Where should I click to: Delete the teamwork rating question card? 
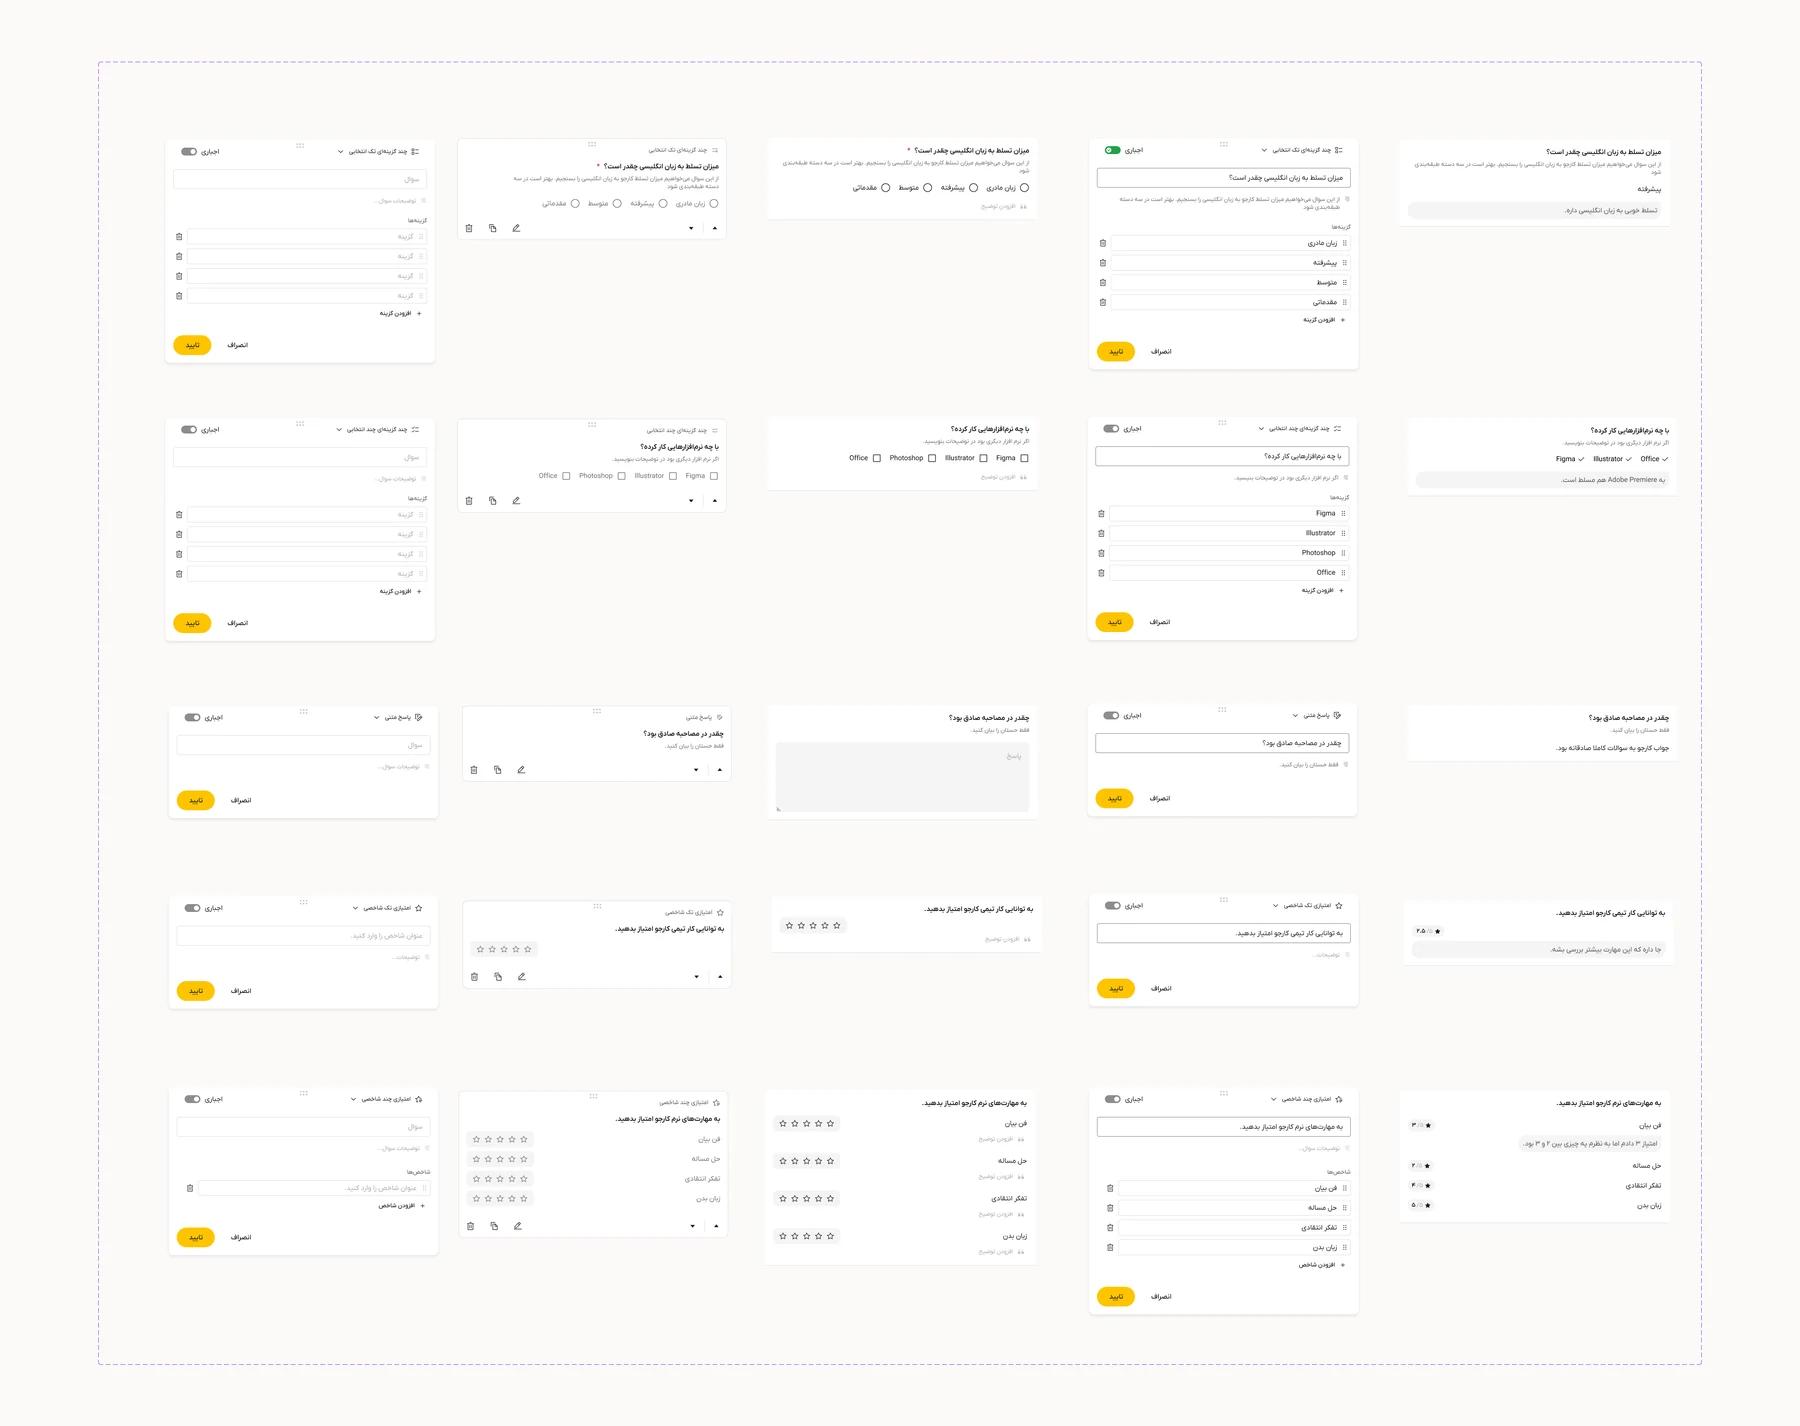coord(474,976)
